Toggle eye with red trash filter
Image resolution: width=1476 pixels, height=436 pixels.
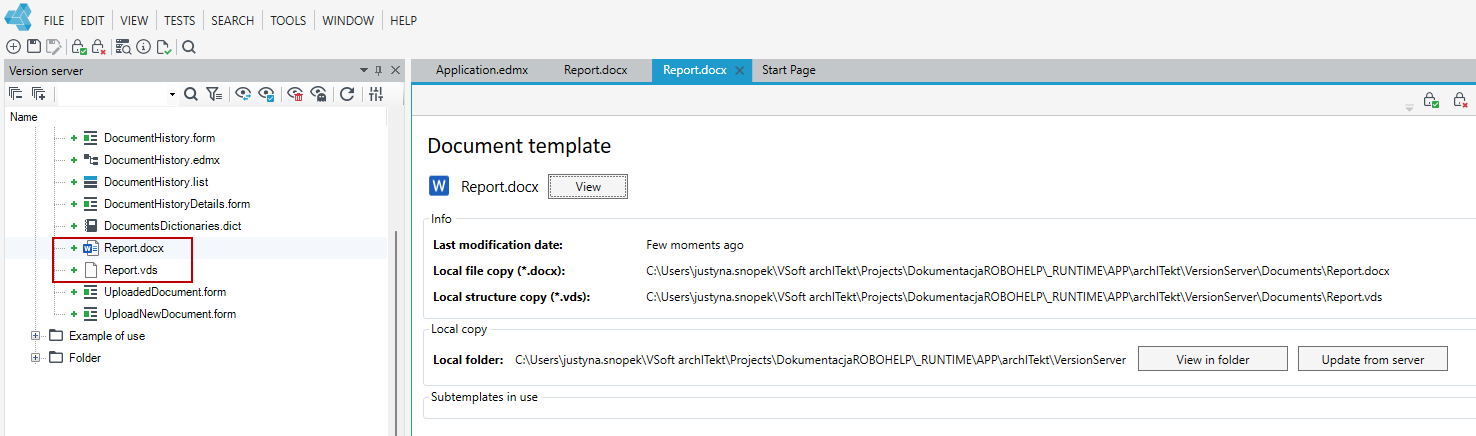[295, 94]
